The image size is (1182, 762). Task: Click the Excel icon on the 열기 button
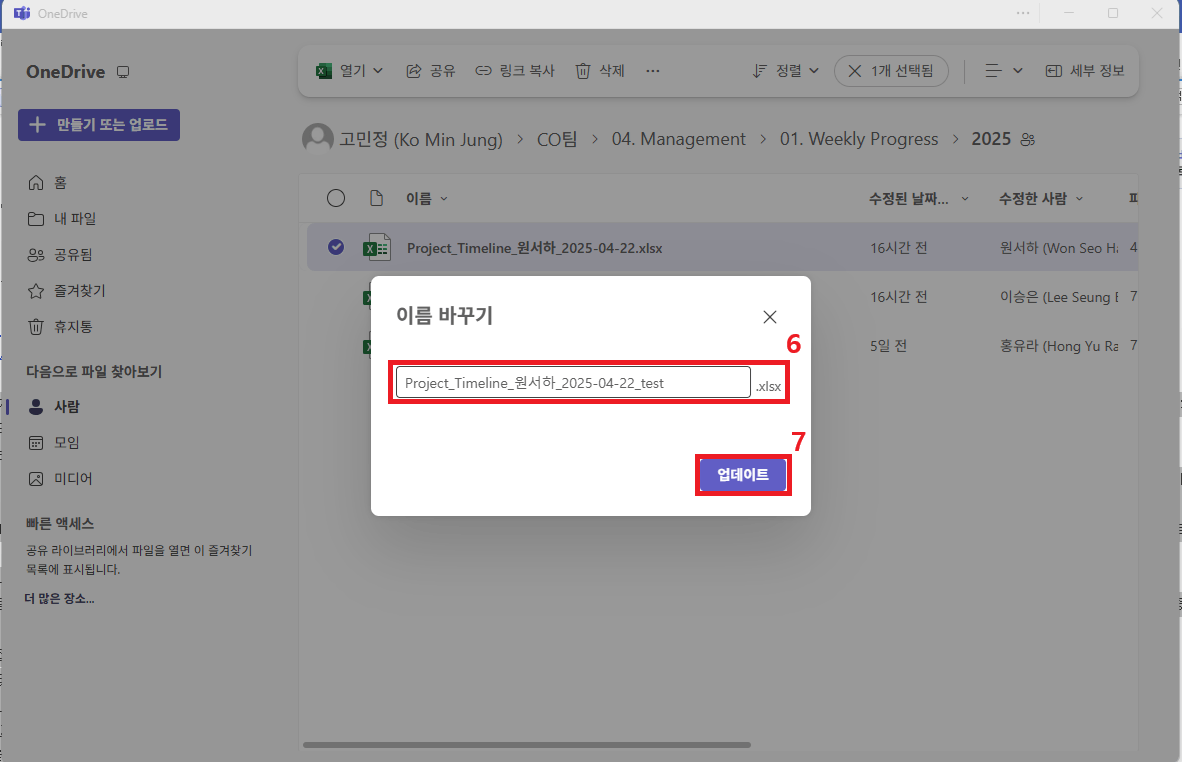[x=323, y=71]
